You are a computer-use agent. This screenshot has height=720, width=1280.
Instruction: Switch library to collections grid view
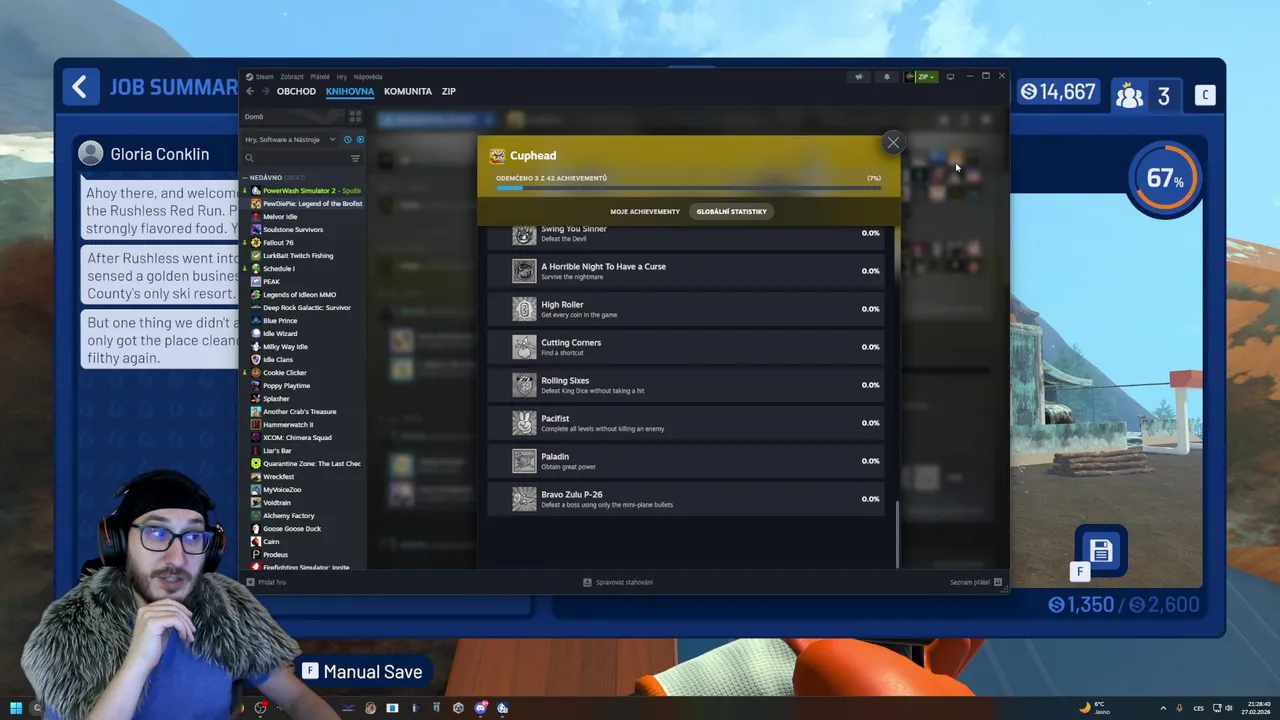click(355, 117)
